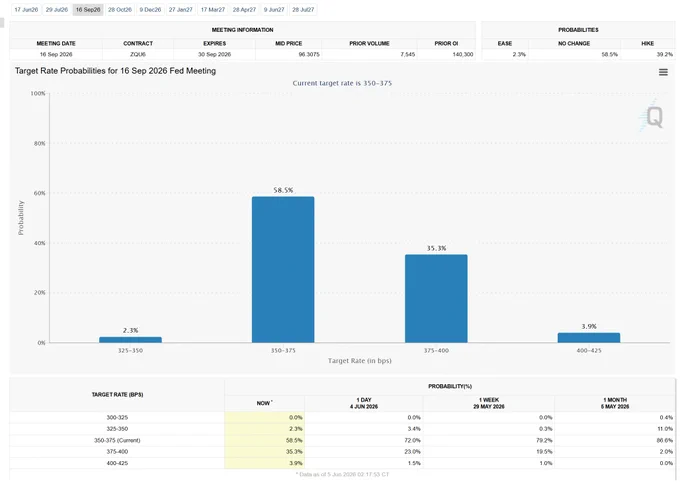
Task: Select the active 16 Sep26 meeting tab
Action: pyautogui.click(x=88, y=10)
